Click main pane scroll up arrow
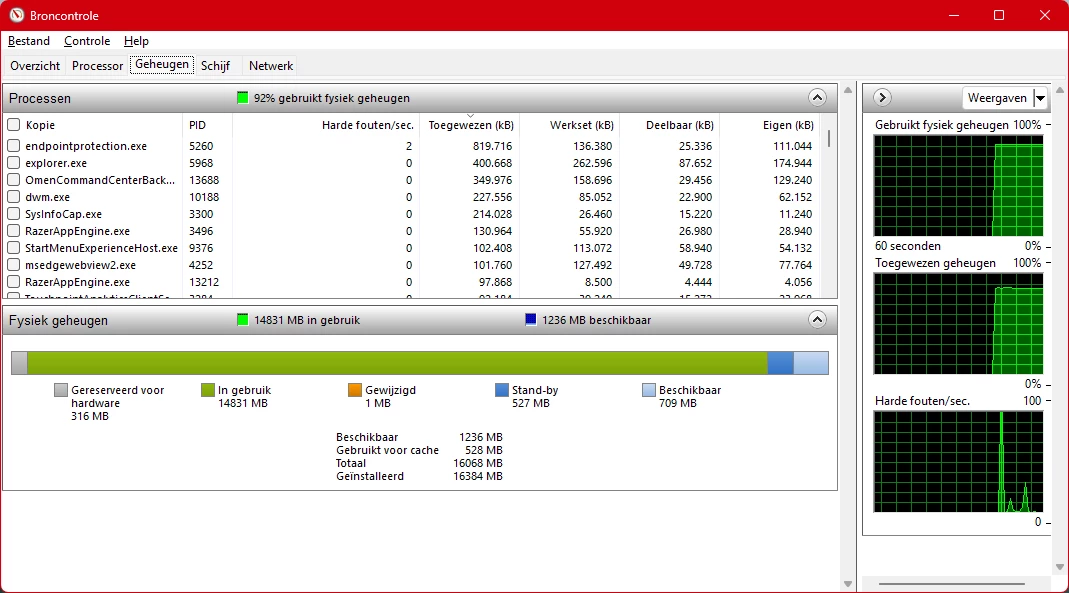The height and width of the screenshot is (593, 1069). coord(847,90)
